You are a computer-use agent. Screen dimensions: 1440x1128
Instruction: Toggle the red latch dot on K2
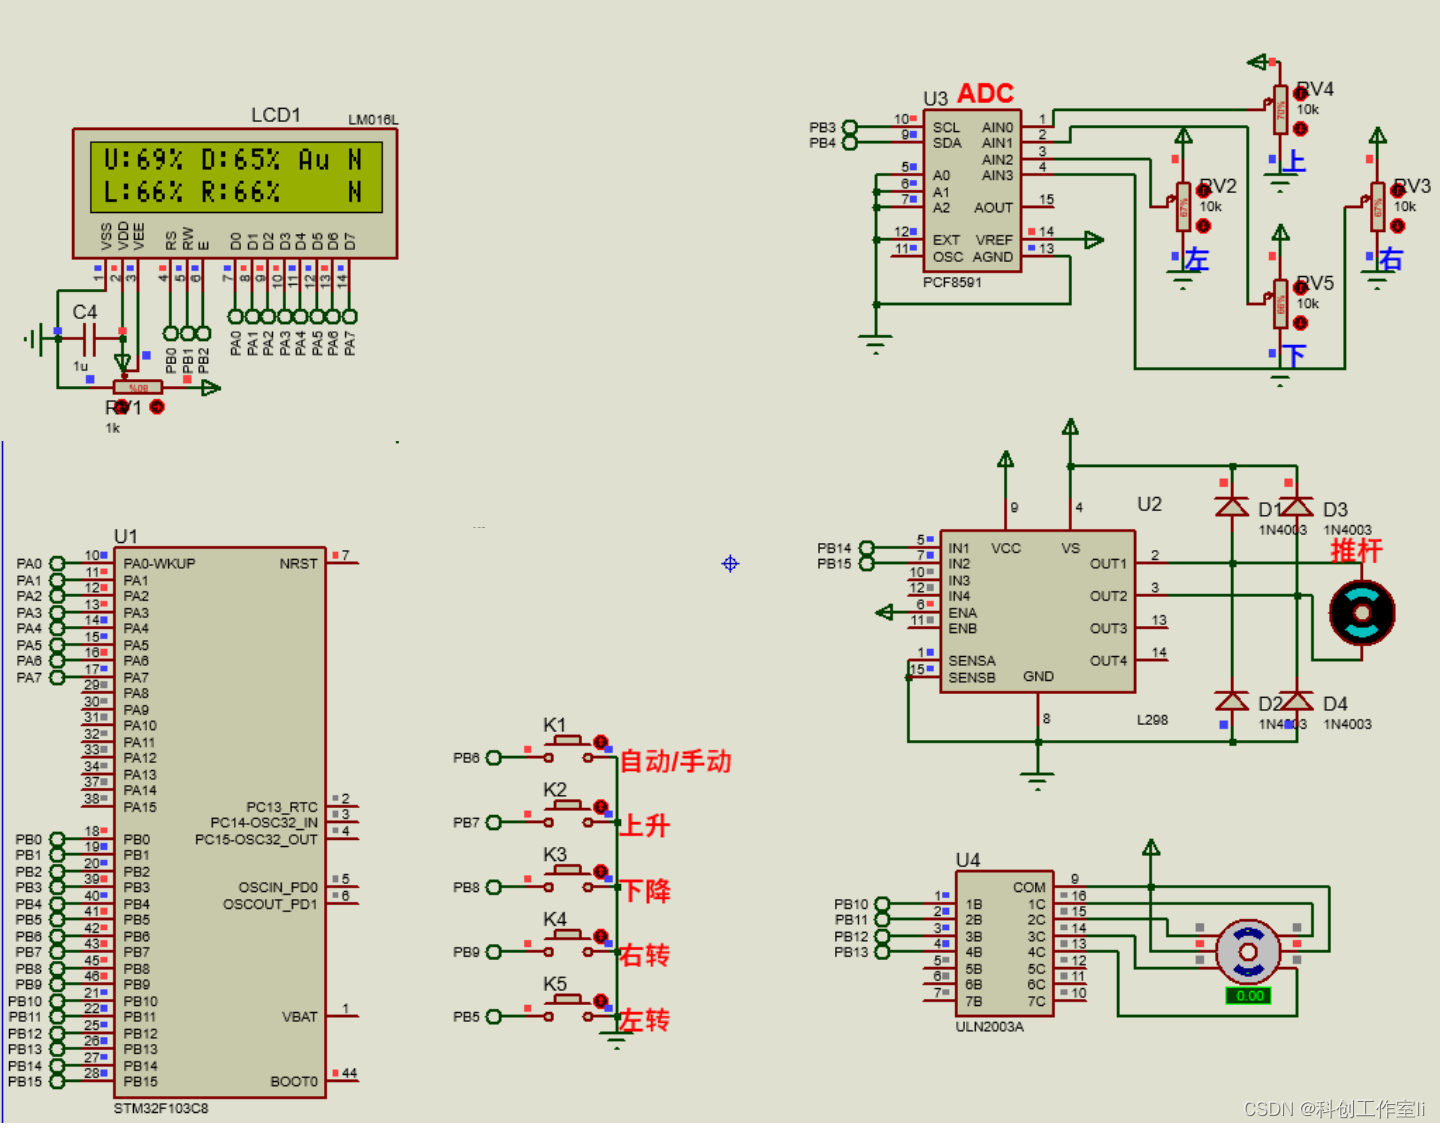(x=601, y=807)
